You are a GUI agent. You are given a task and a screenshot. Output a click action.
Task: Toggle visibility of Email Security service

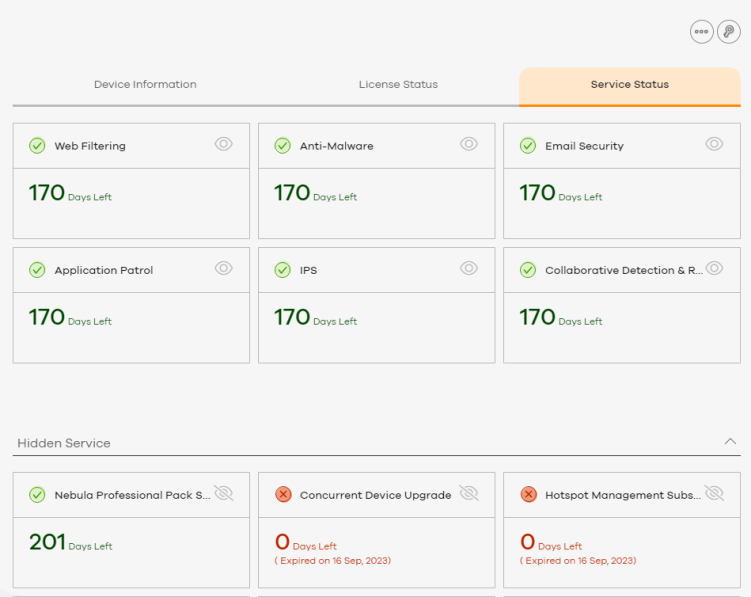point(714,144)
